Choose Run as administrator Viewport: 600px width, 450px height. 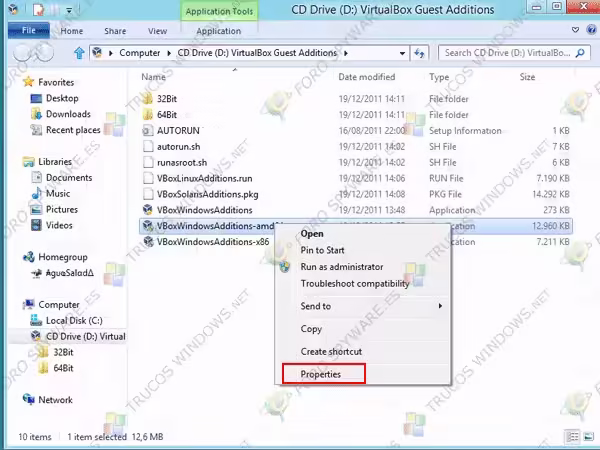tap(342, 267)
